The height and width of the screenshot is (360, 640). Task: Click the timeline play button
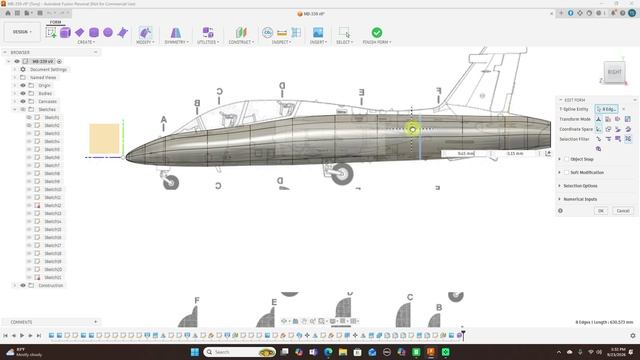click(x=22, y=336)
